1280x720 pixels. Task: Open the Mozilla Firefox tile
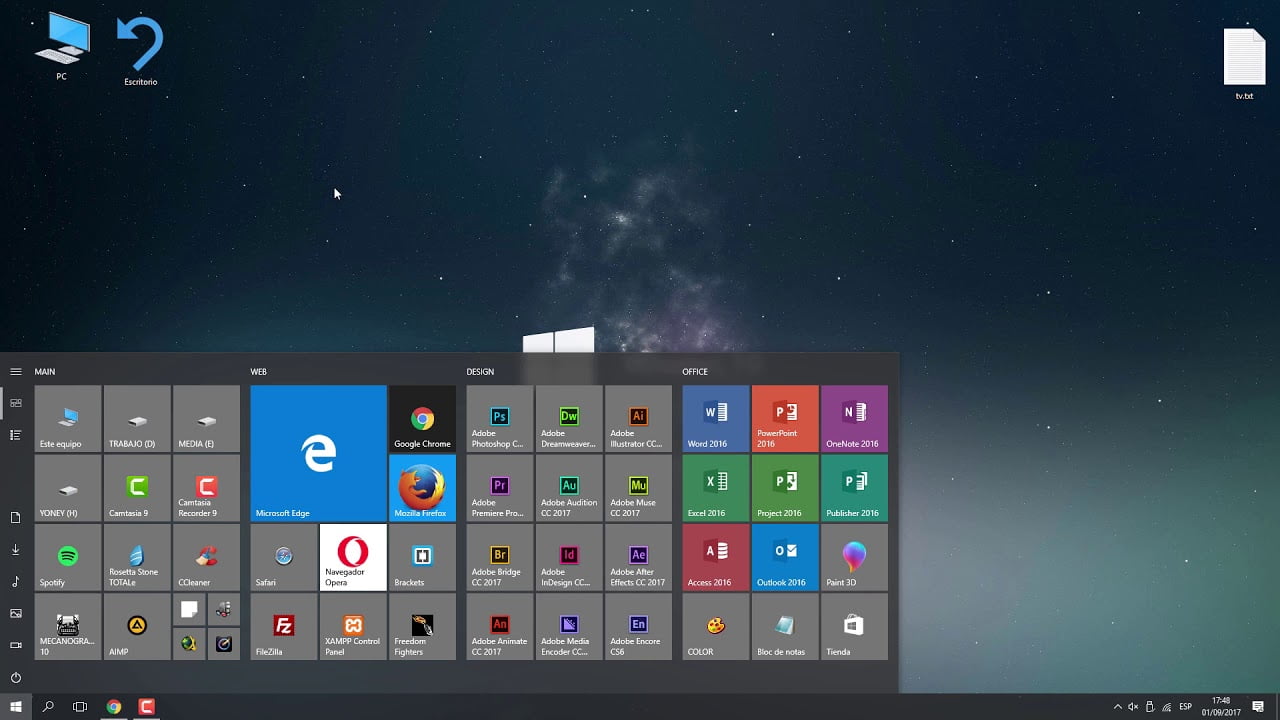tap(422, 488)
